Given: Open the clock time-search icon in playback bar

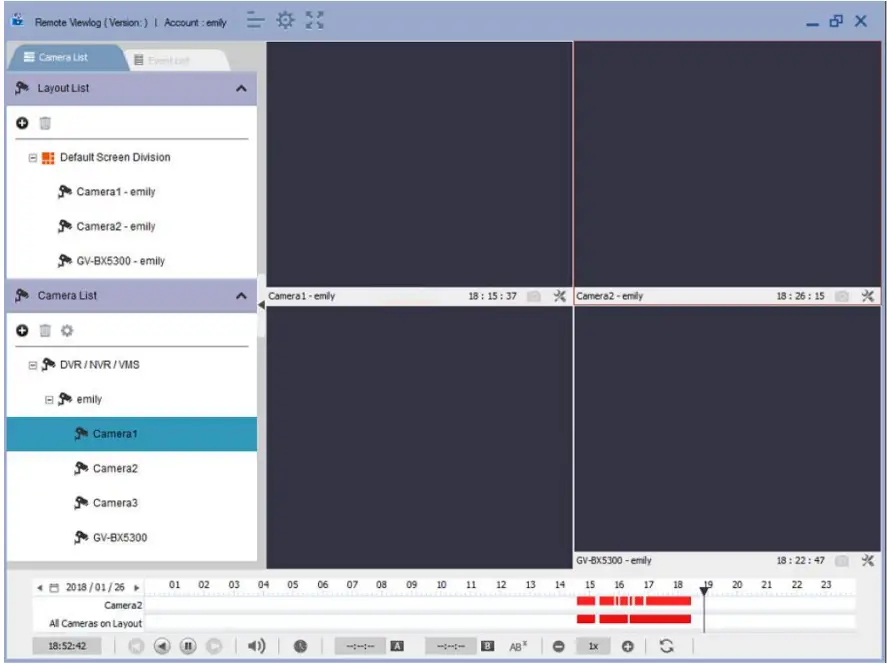Looking at the screenshot, I should point(302,648).
